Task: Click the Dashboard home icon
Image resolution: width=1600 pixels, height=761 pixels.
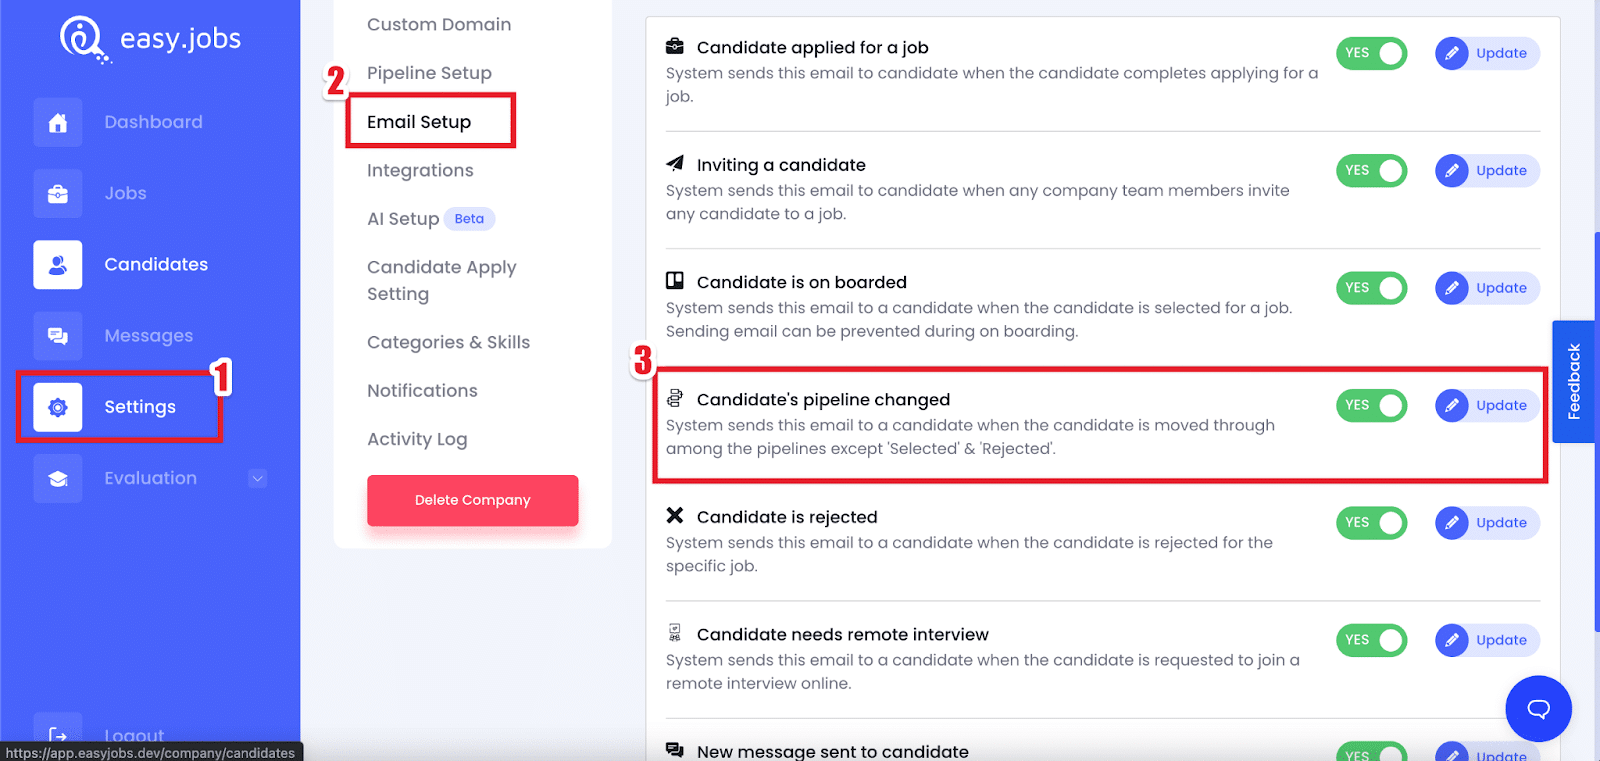Action: [x=58, y=122]
